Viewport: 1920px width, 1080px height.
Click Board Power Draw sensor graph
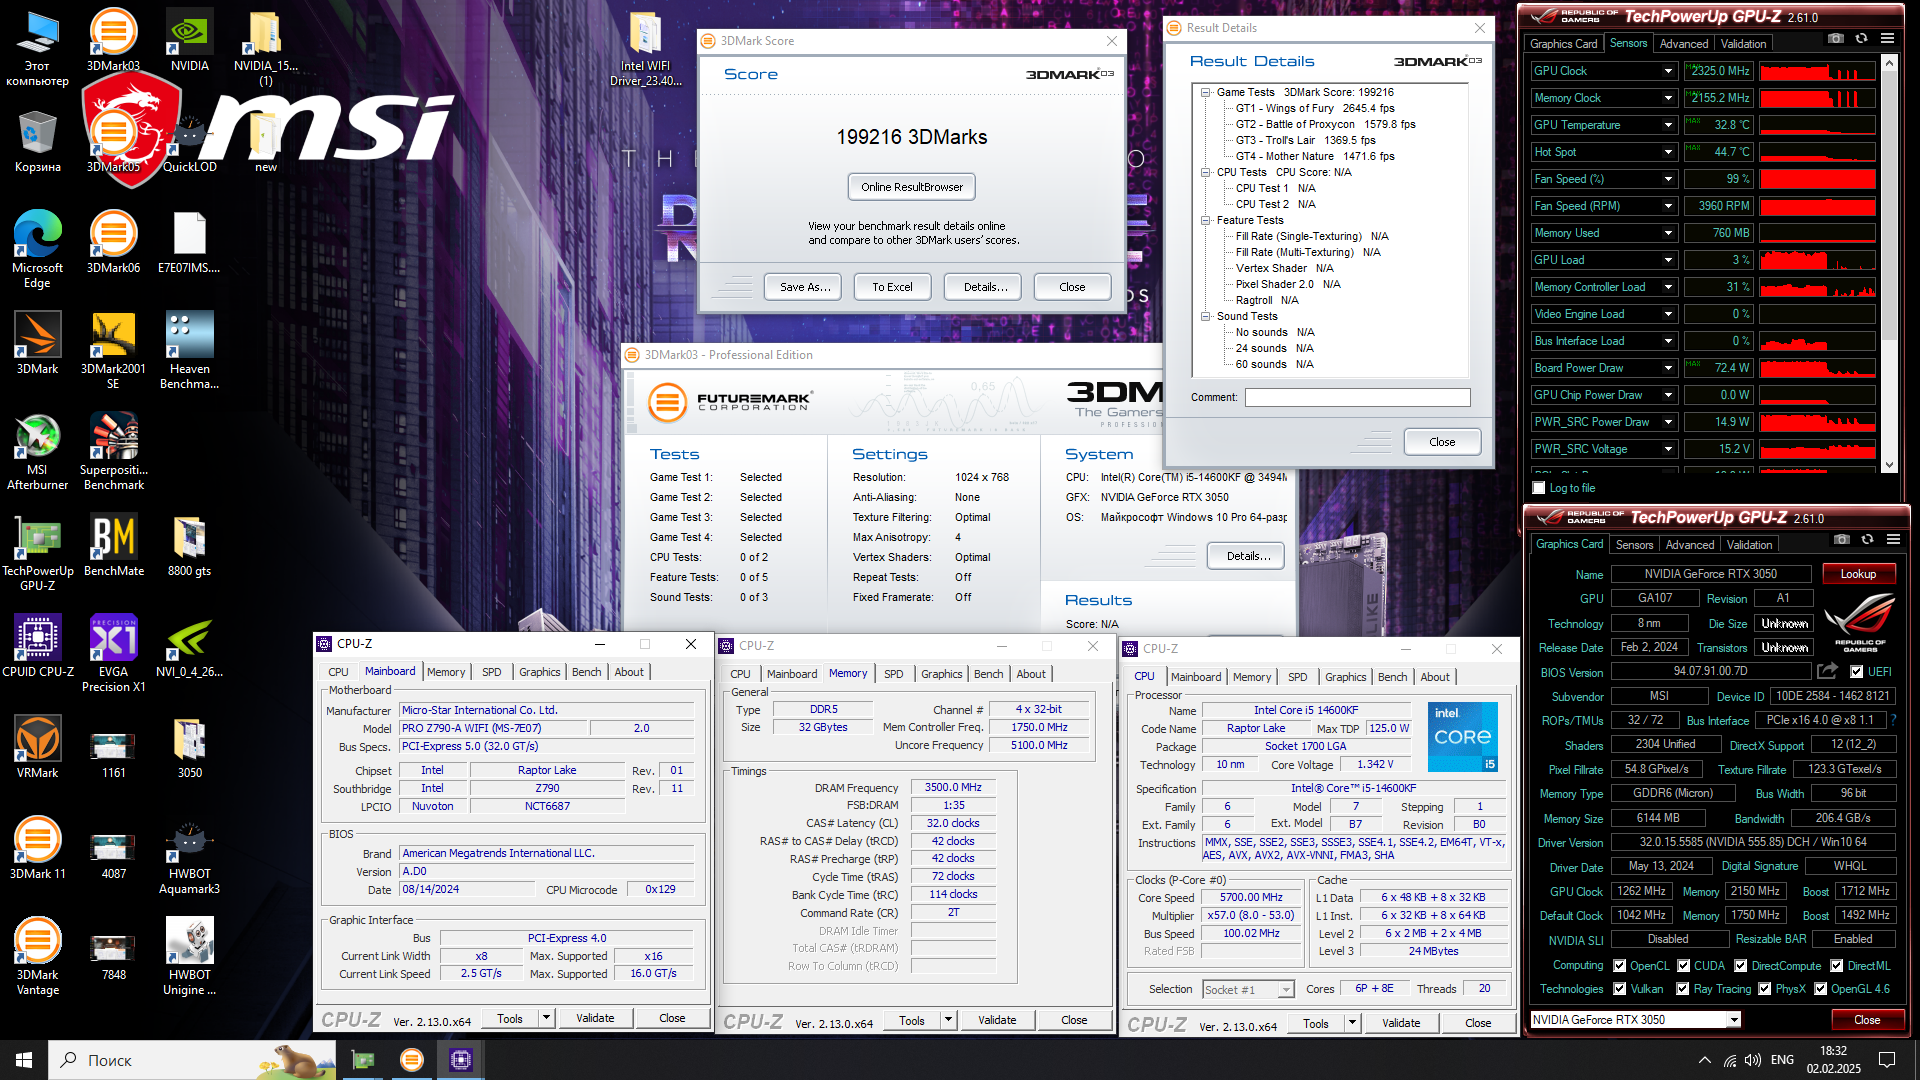point(1817,368)
